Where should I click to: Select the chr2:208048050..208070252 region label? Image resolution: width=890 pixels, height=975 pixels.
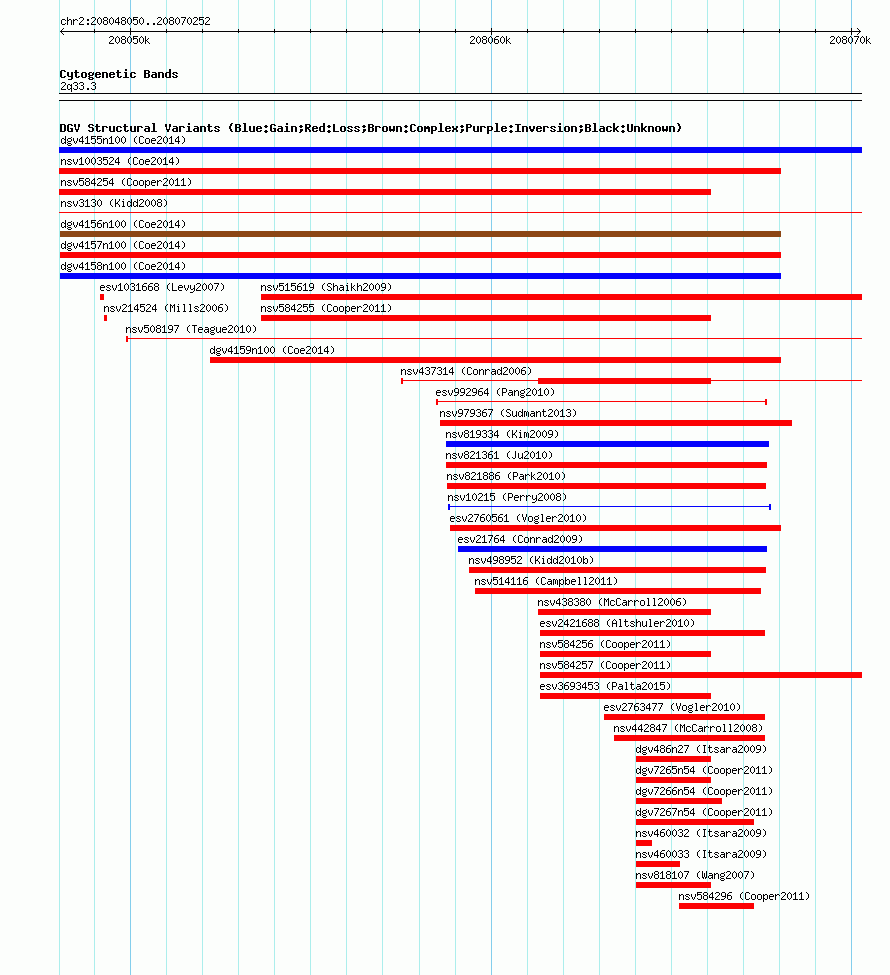point(135,21)
